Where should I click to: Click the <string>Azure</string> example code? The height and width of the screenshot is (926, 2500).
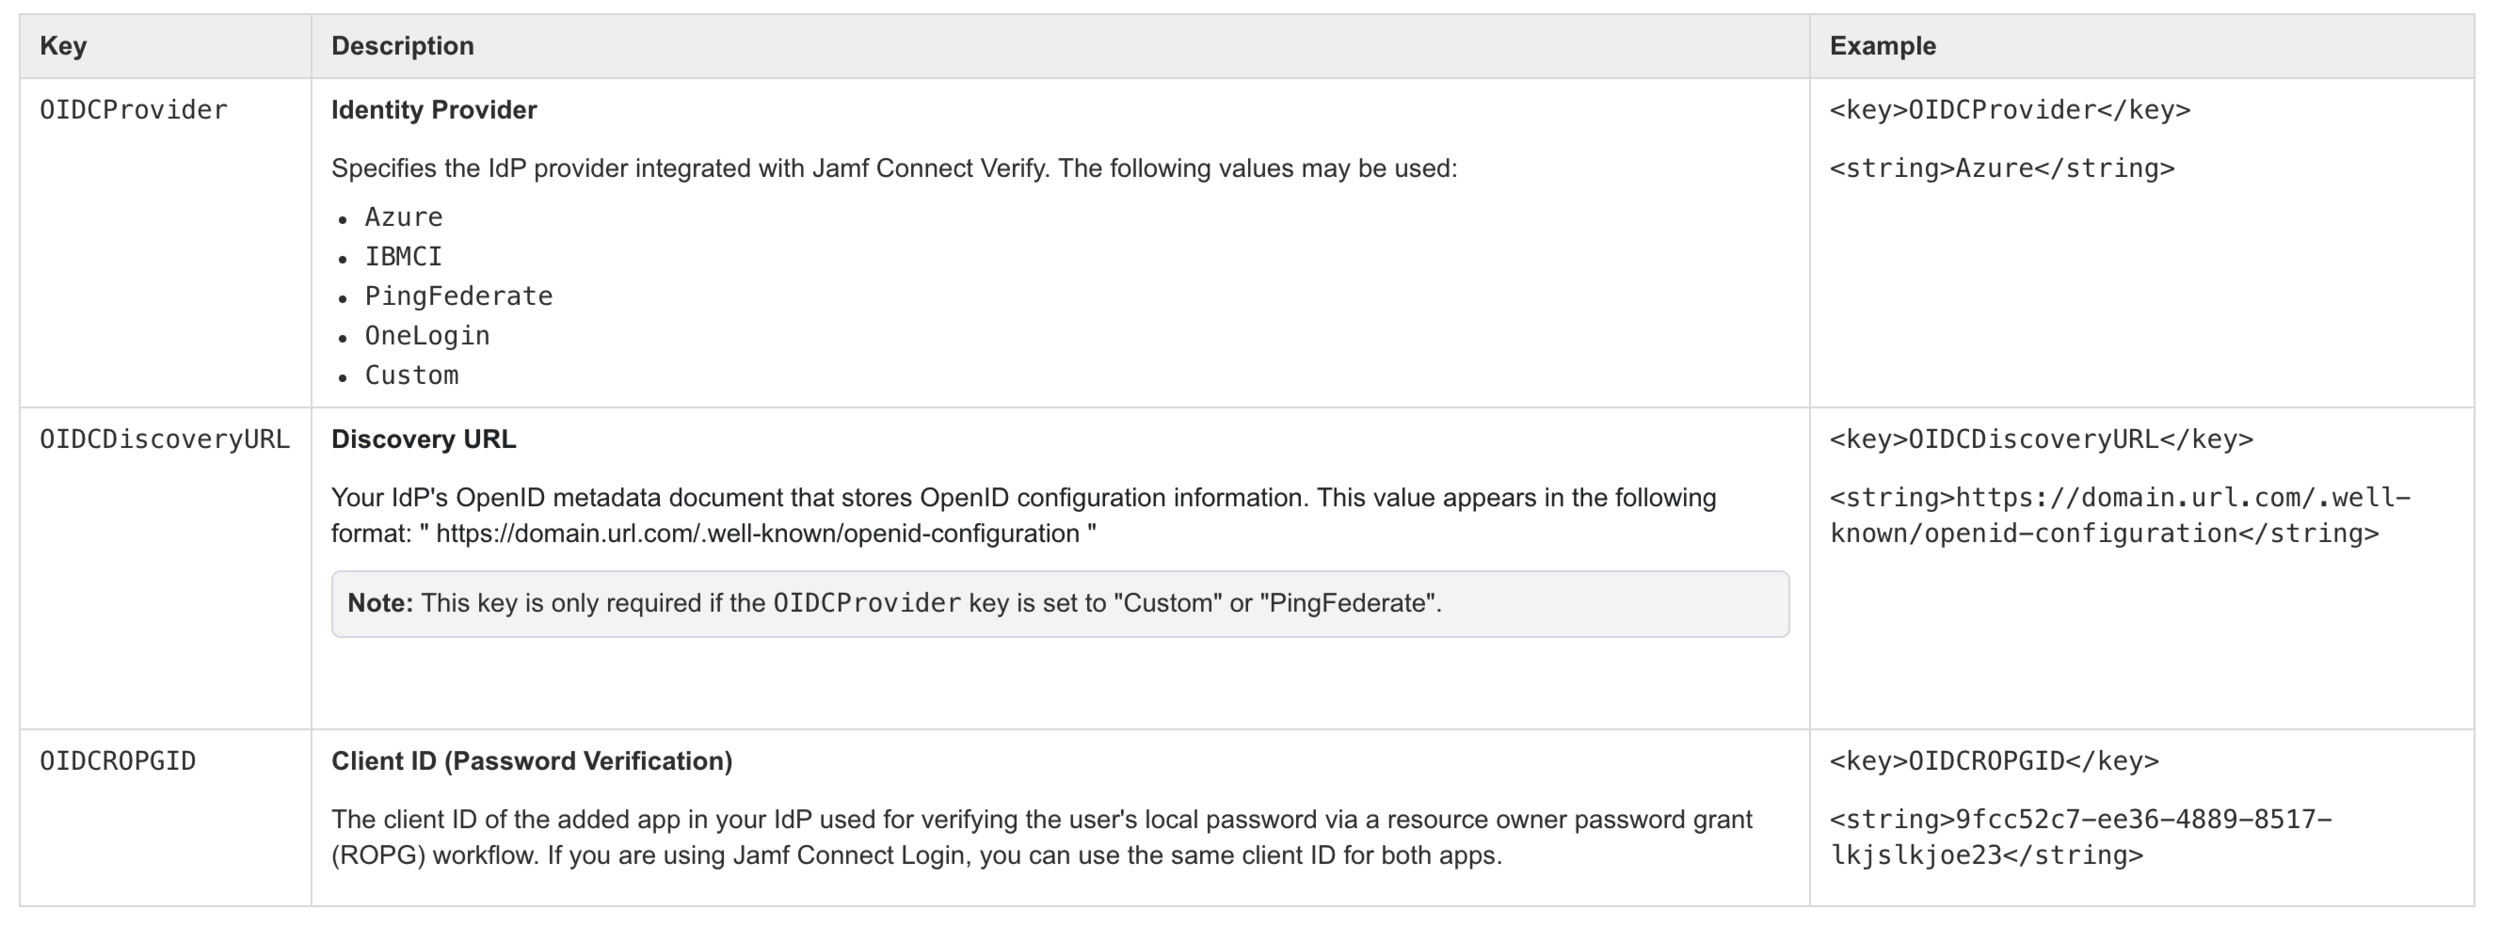pyautogui.click(x=2002, y=168)
